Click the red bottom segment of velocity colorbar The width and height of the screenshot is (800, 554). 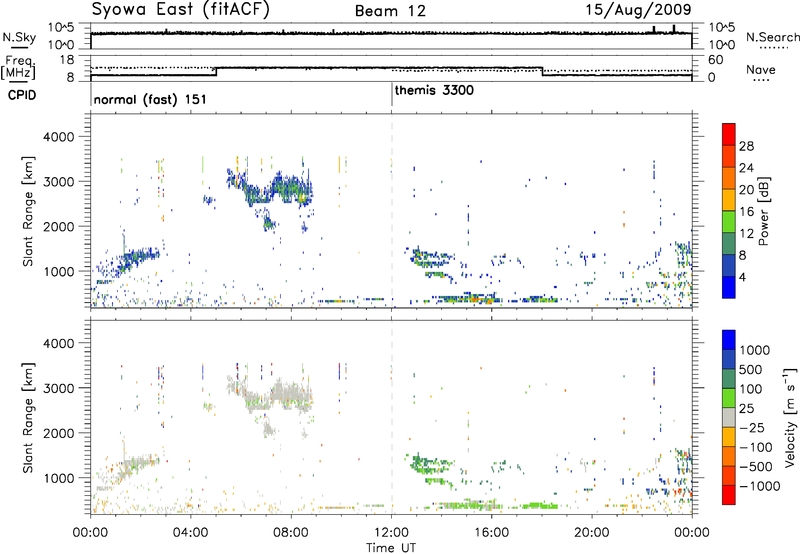coord(729,495)
